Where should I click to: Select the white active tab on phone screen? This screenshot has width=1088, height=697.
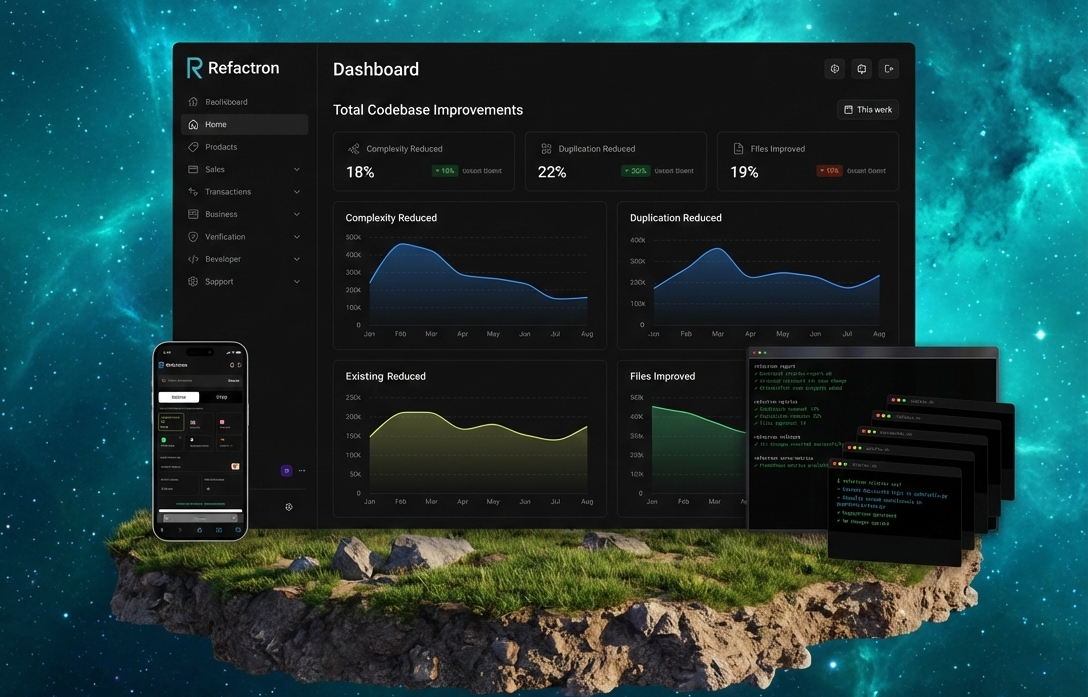pyautogui.click(x=179, y=397)
